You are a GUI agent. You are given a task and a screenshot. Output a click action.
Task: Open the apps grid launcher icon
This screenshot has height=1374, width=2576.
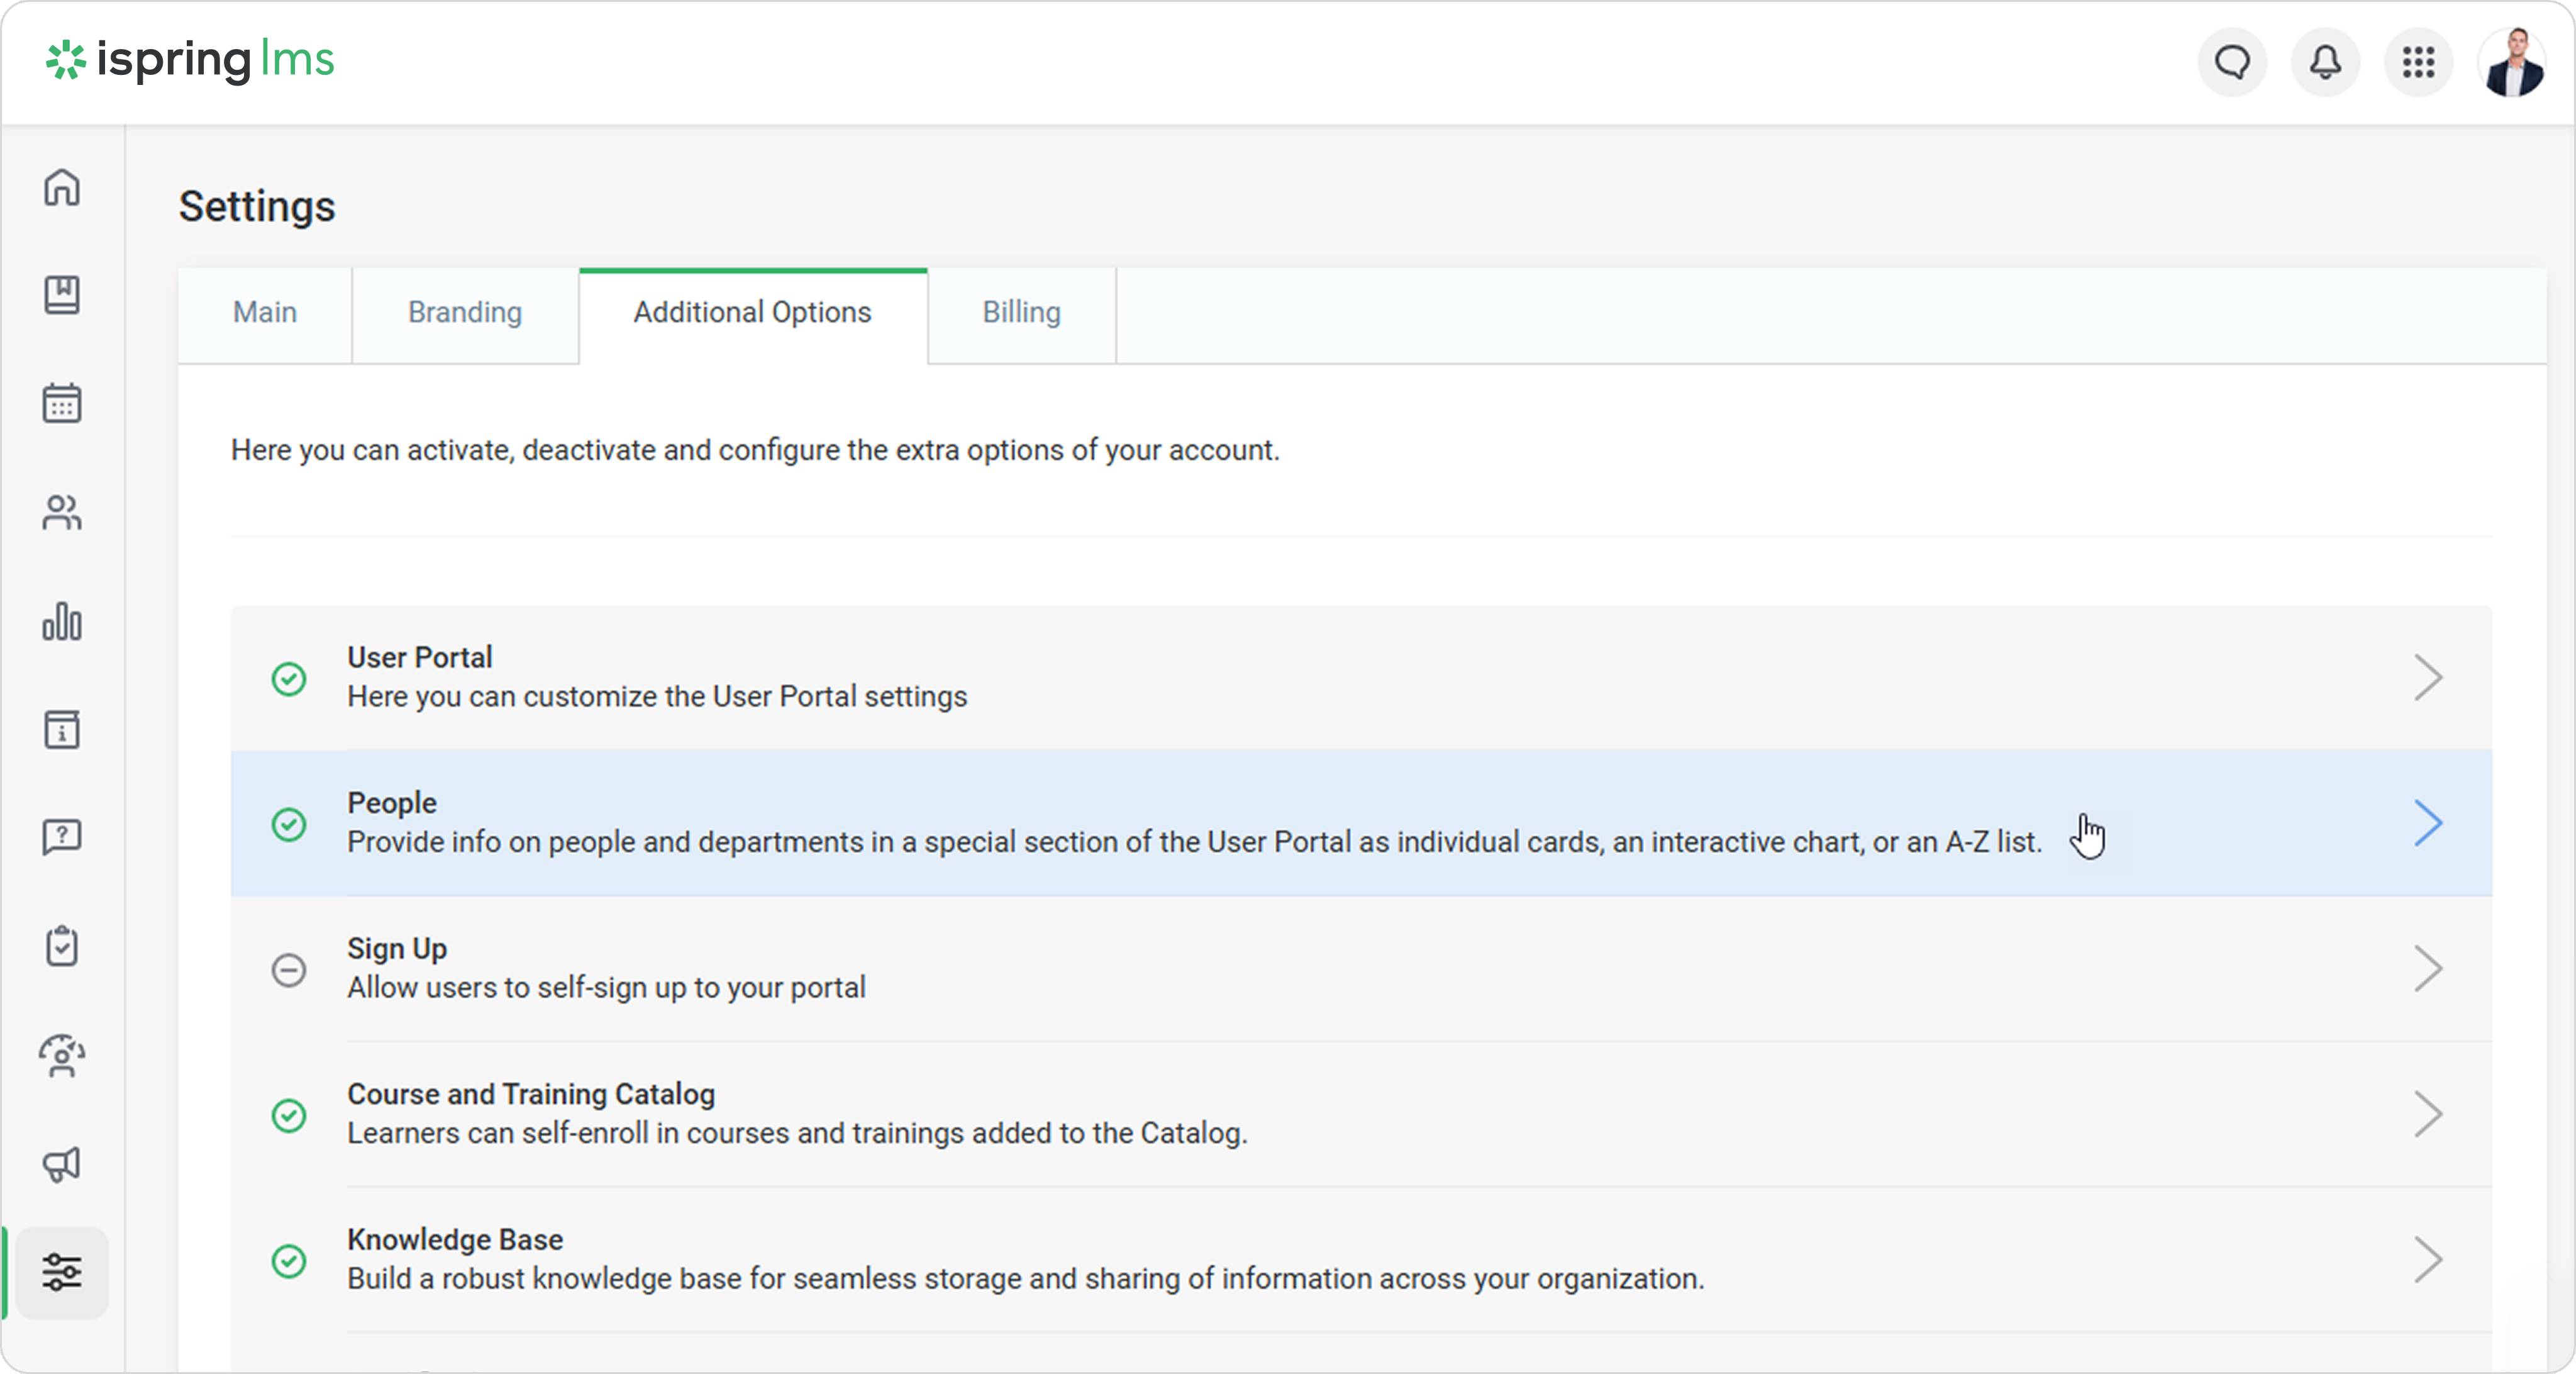click(x=2418, y=63)
